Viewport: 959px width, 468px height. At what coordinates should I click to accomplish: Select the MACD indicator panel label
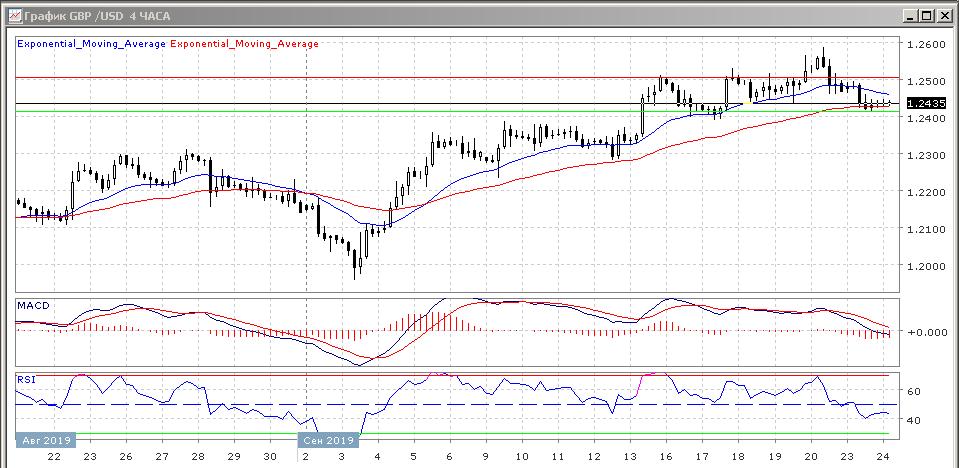[x=32, y=304]
